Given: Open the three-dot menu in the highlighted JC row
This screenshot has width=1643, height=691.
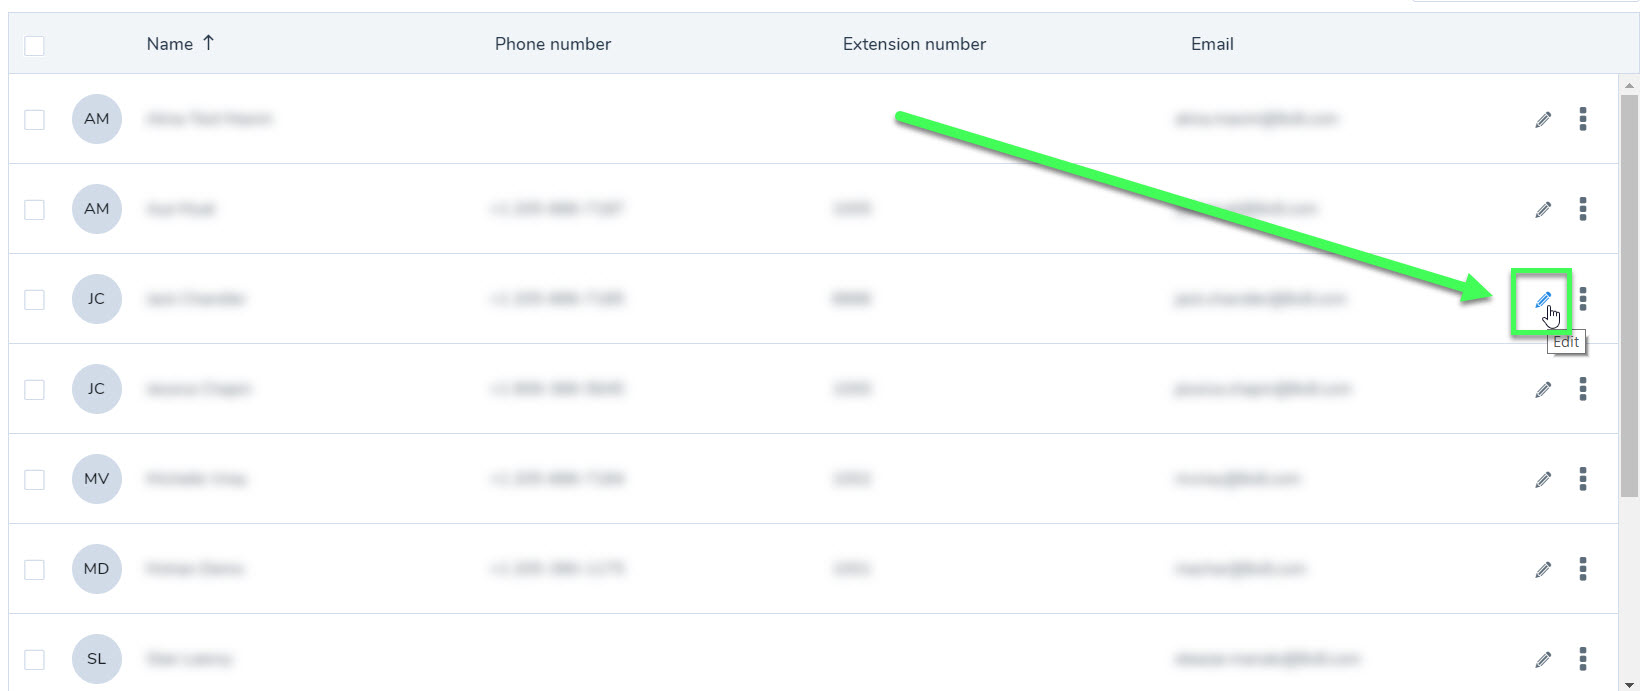Looking at the screenshot, I should [1582, 299].
